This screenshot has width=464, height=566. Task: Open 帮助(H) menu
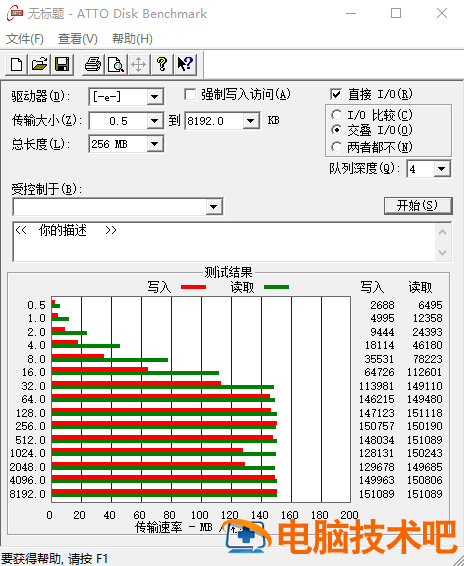pyautogui.click(x=132, y=39)
